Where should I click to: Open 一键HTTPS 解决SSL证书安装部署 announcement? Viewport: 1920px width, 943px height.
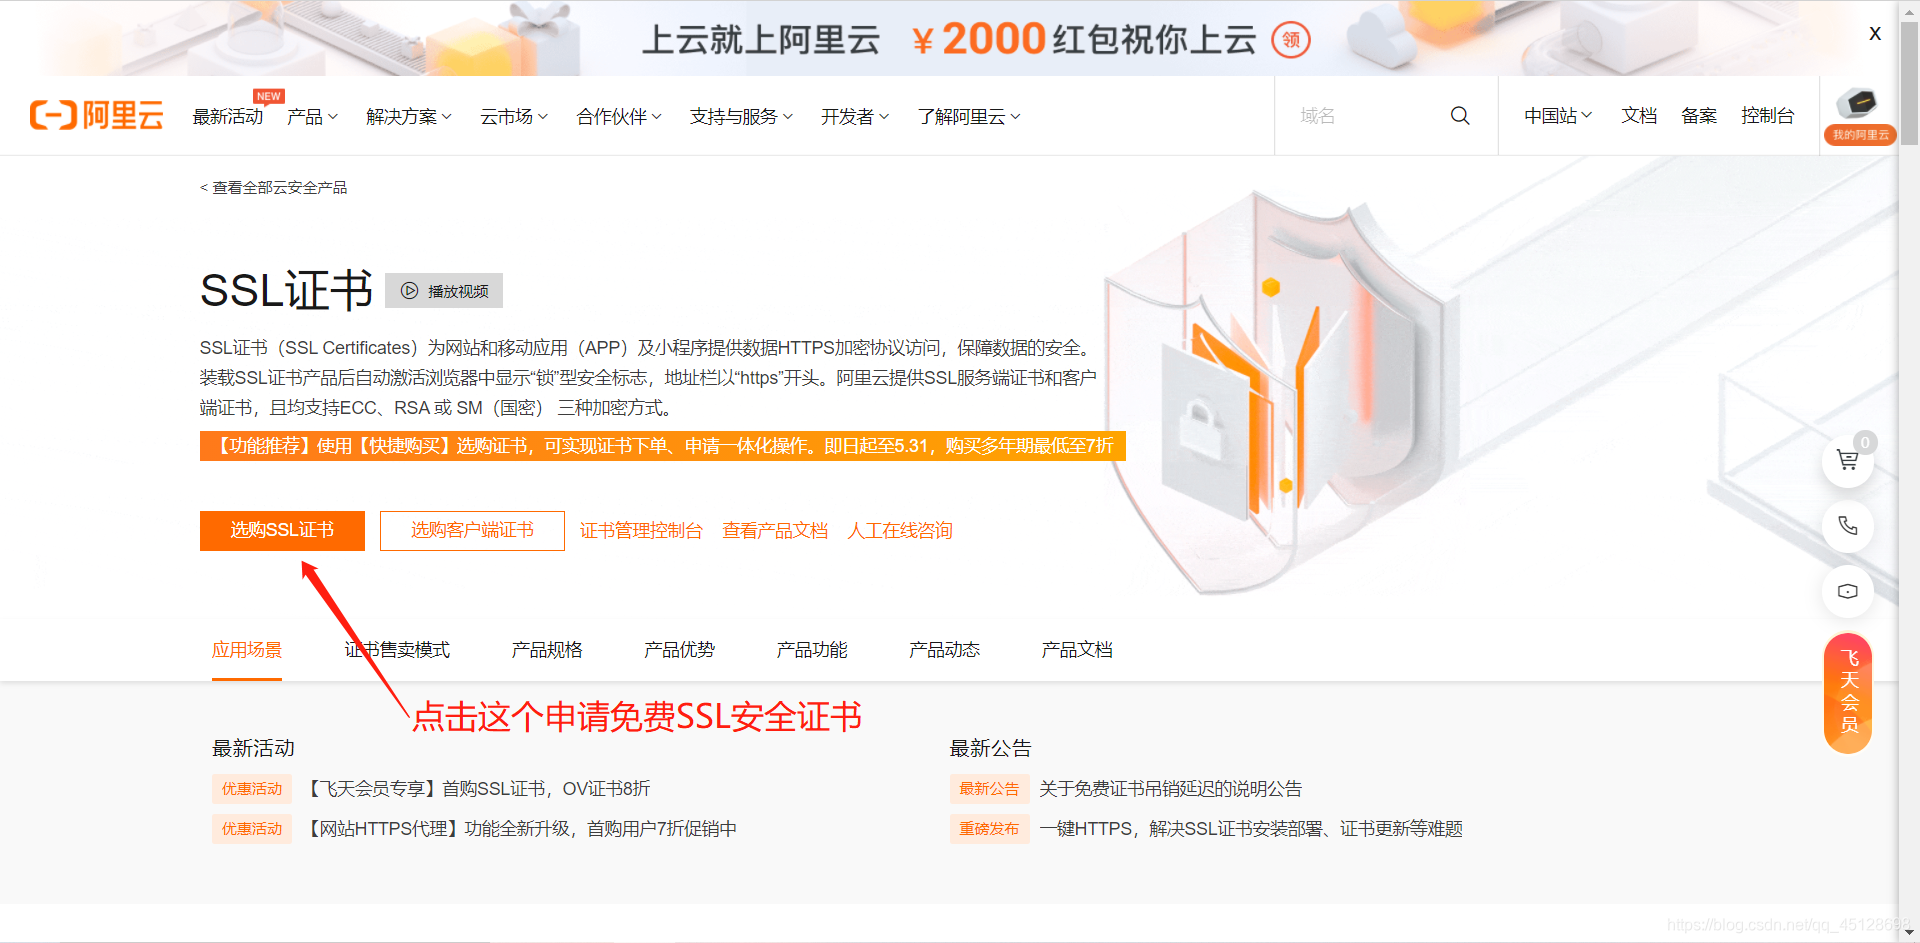click(1251, 829)
